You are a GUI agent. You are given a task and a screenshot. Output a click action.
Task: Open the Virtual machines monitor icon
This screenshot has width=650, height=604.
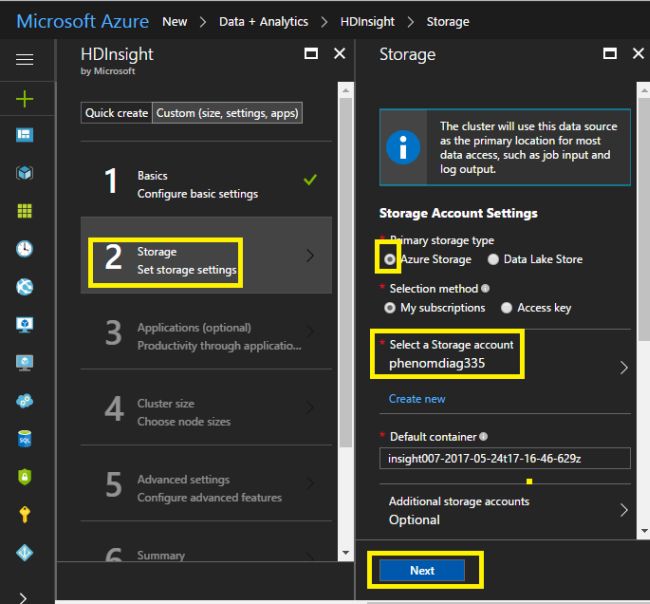point(24,363)
